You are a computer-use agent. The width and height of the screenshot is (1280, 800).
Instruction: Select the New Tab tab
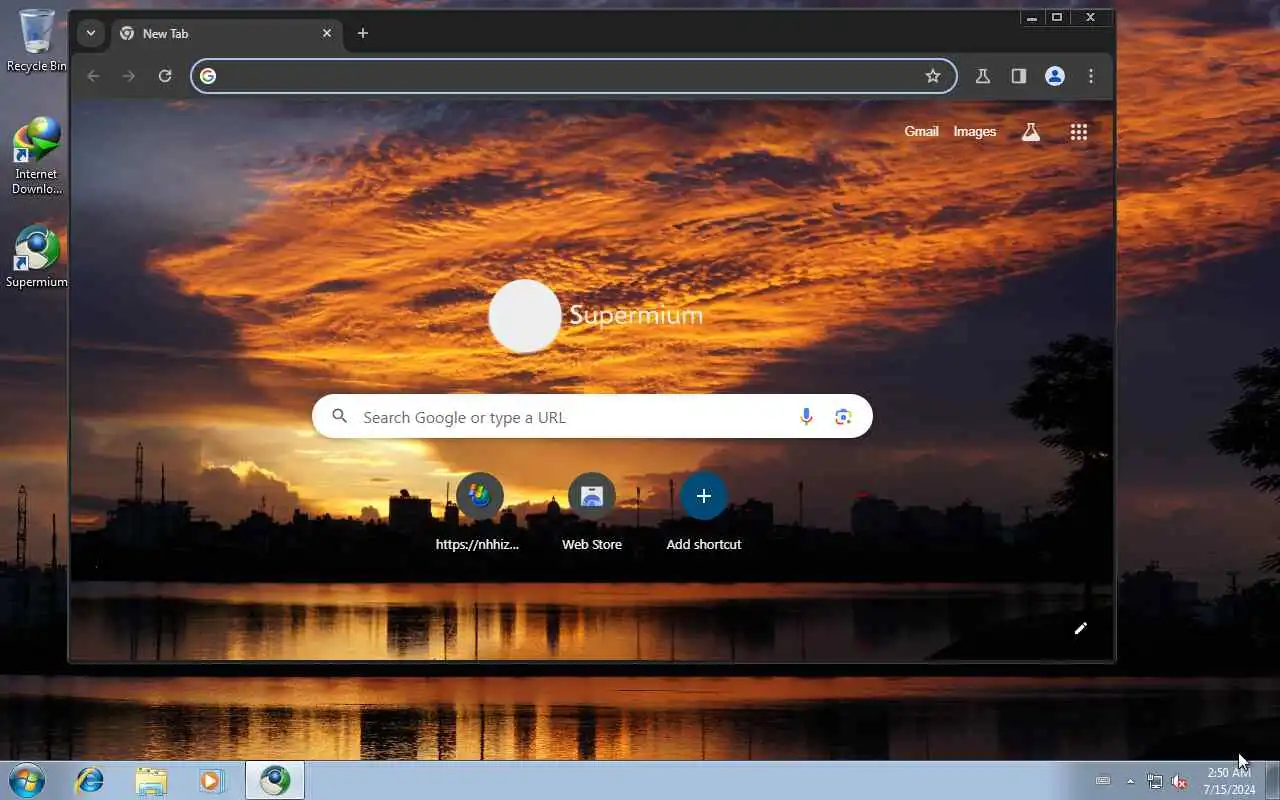226,33
